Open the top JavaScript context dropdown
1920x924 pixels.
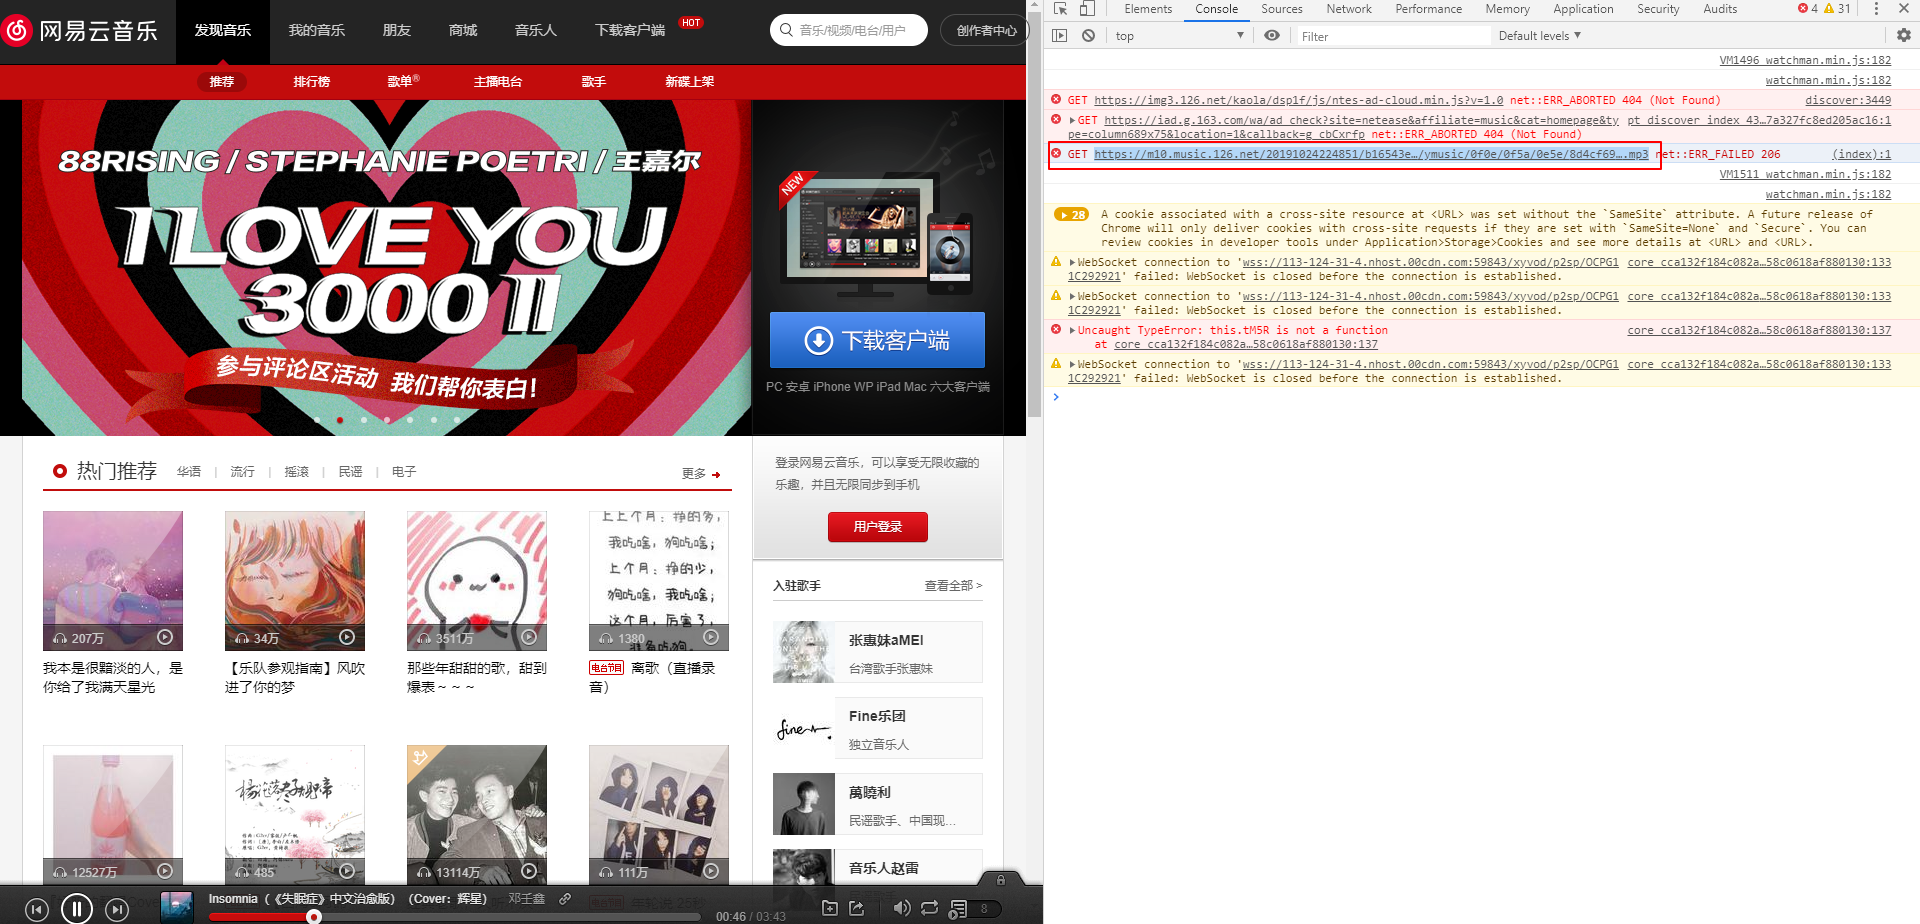(x=1178, y=36)
